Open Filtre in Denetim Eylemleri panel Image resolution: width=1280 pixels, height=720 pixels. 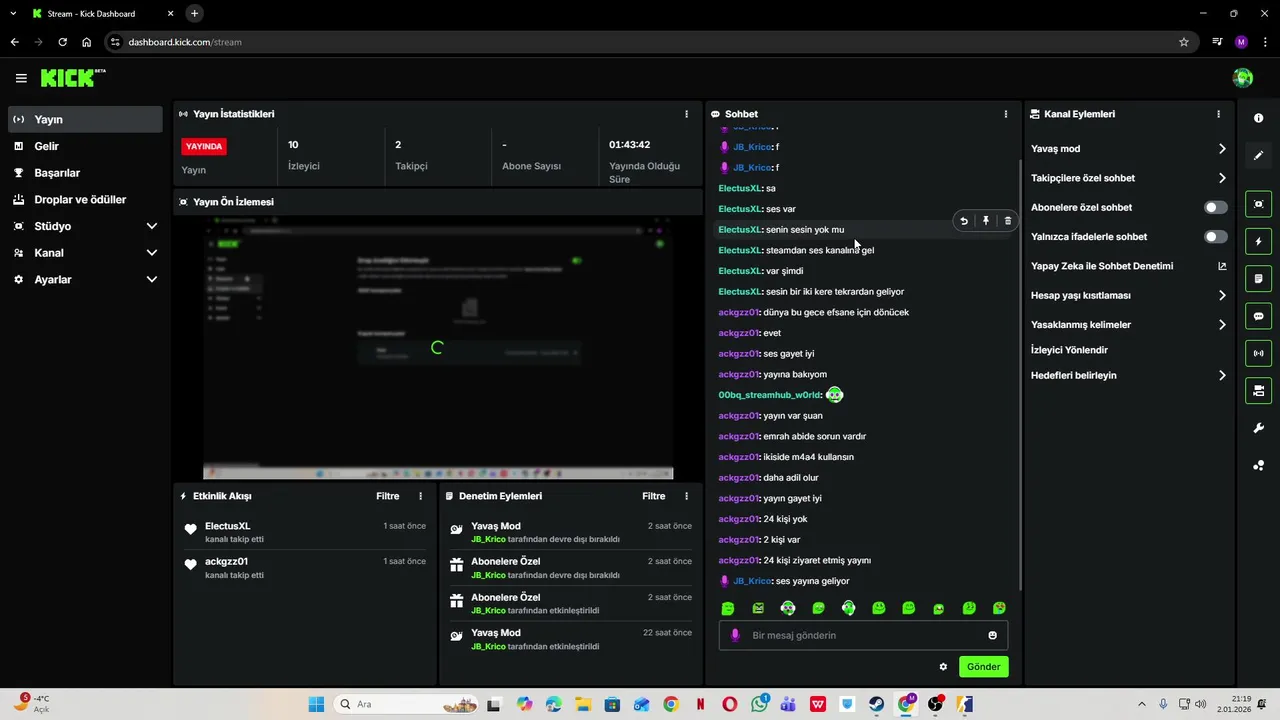click(x=653, y=496)
